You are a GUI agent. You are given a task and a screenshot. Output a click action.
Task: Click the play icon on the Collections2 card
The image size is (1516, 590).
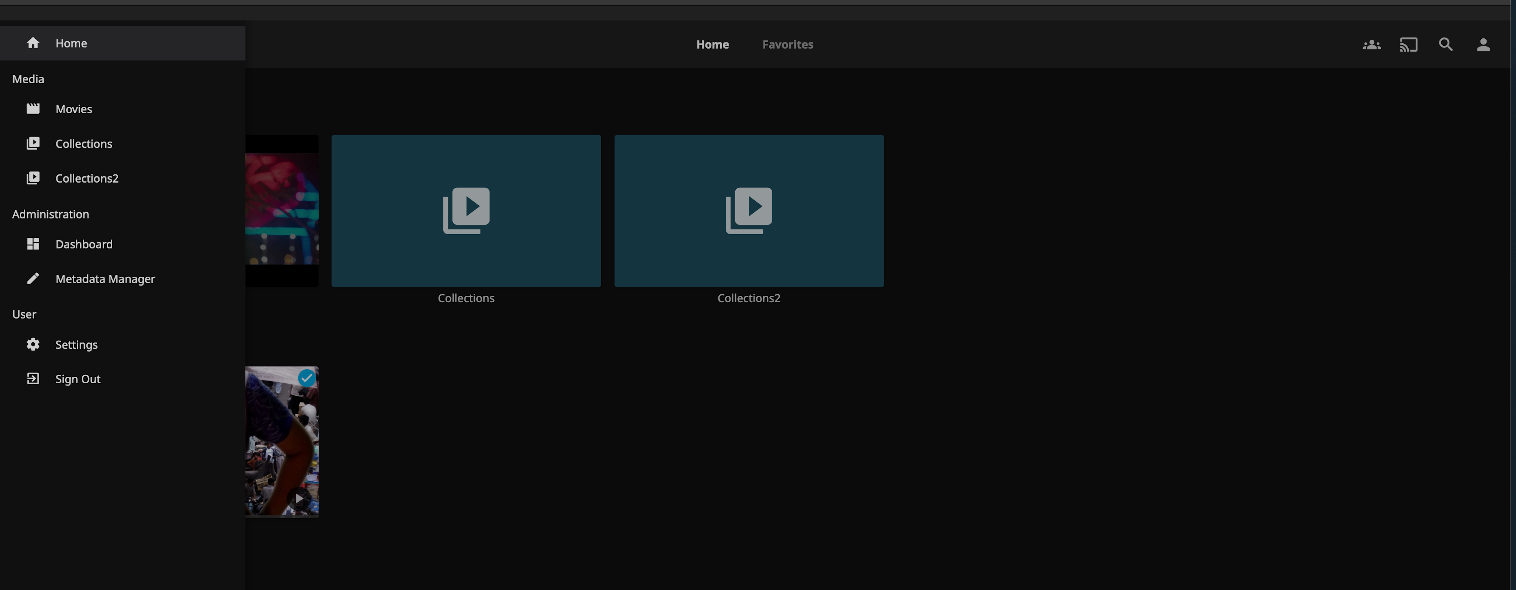click(749, 211)
